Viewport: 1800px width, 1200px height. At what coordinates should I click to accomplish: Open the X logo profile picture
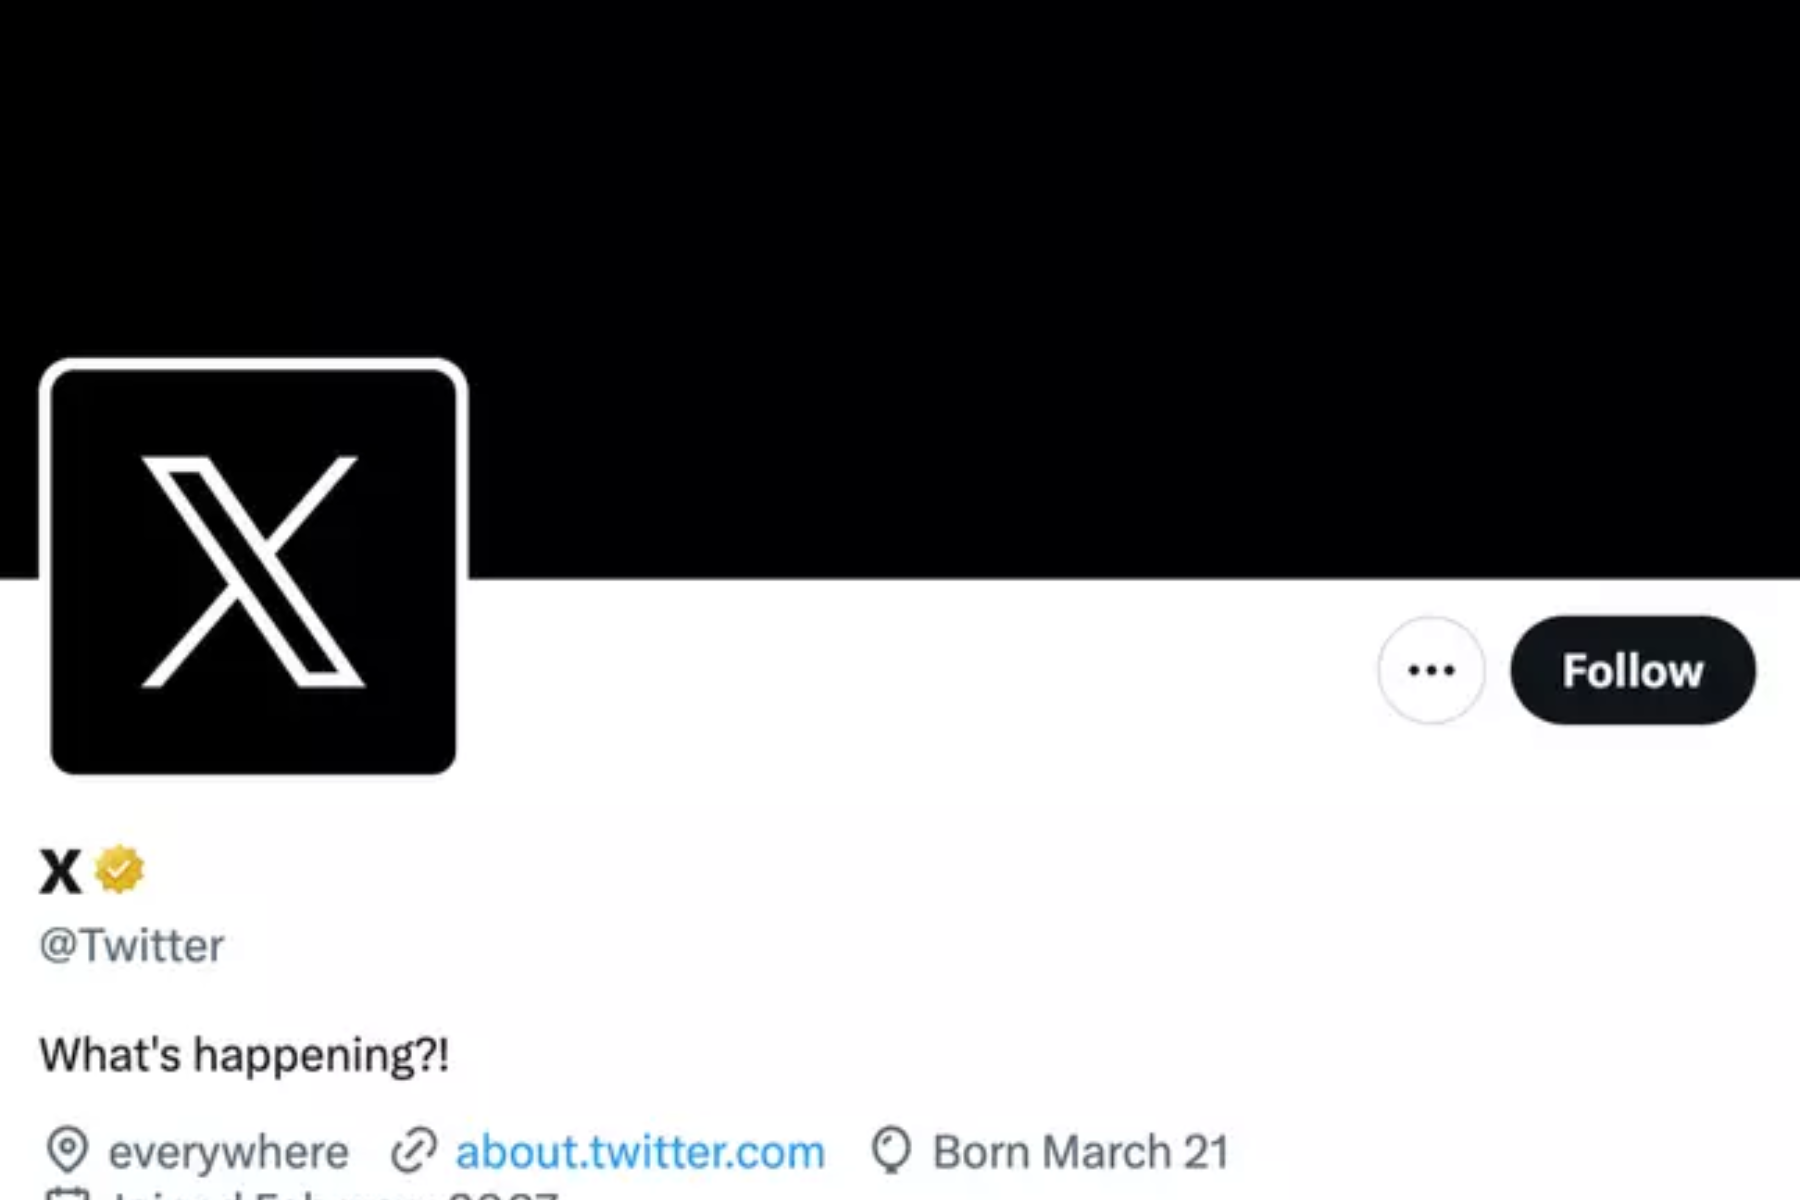point(253,571)
